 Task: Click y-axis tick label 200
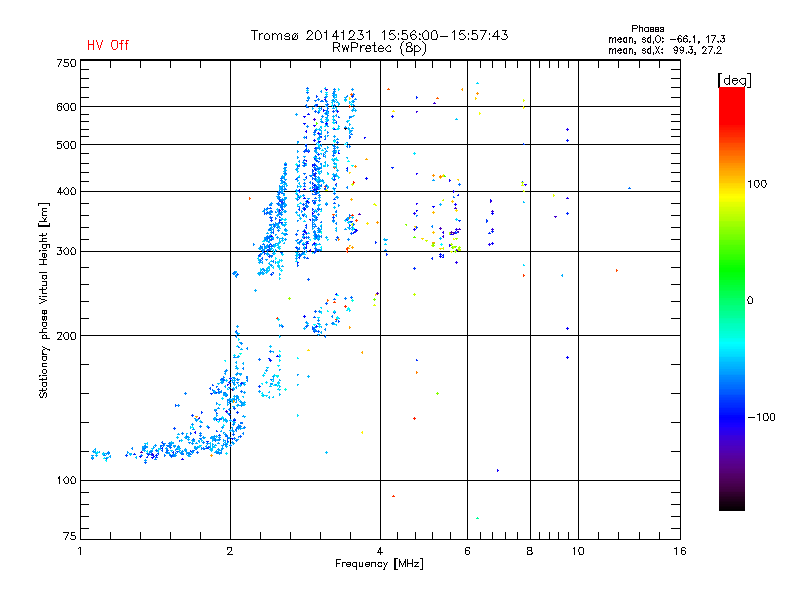click(66, 336)
